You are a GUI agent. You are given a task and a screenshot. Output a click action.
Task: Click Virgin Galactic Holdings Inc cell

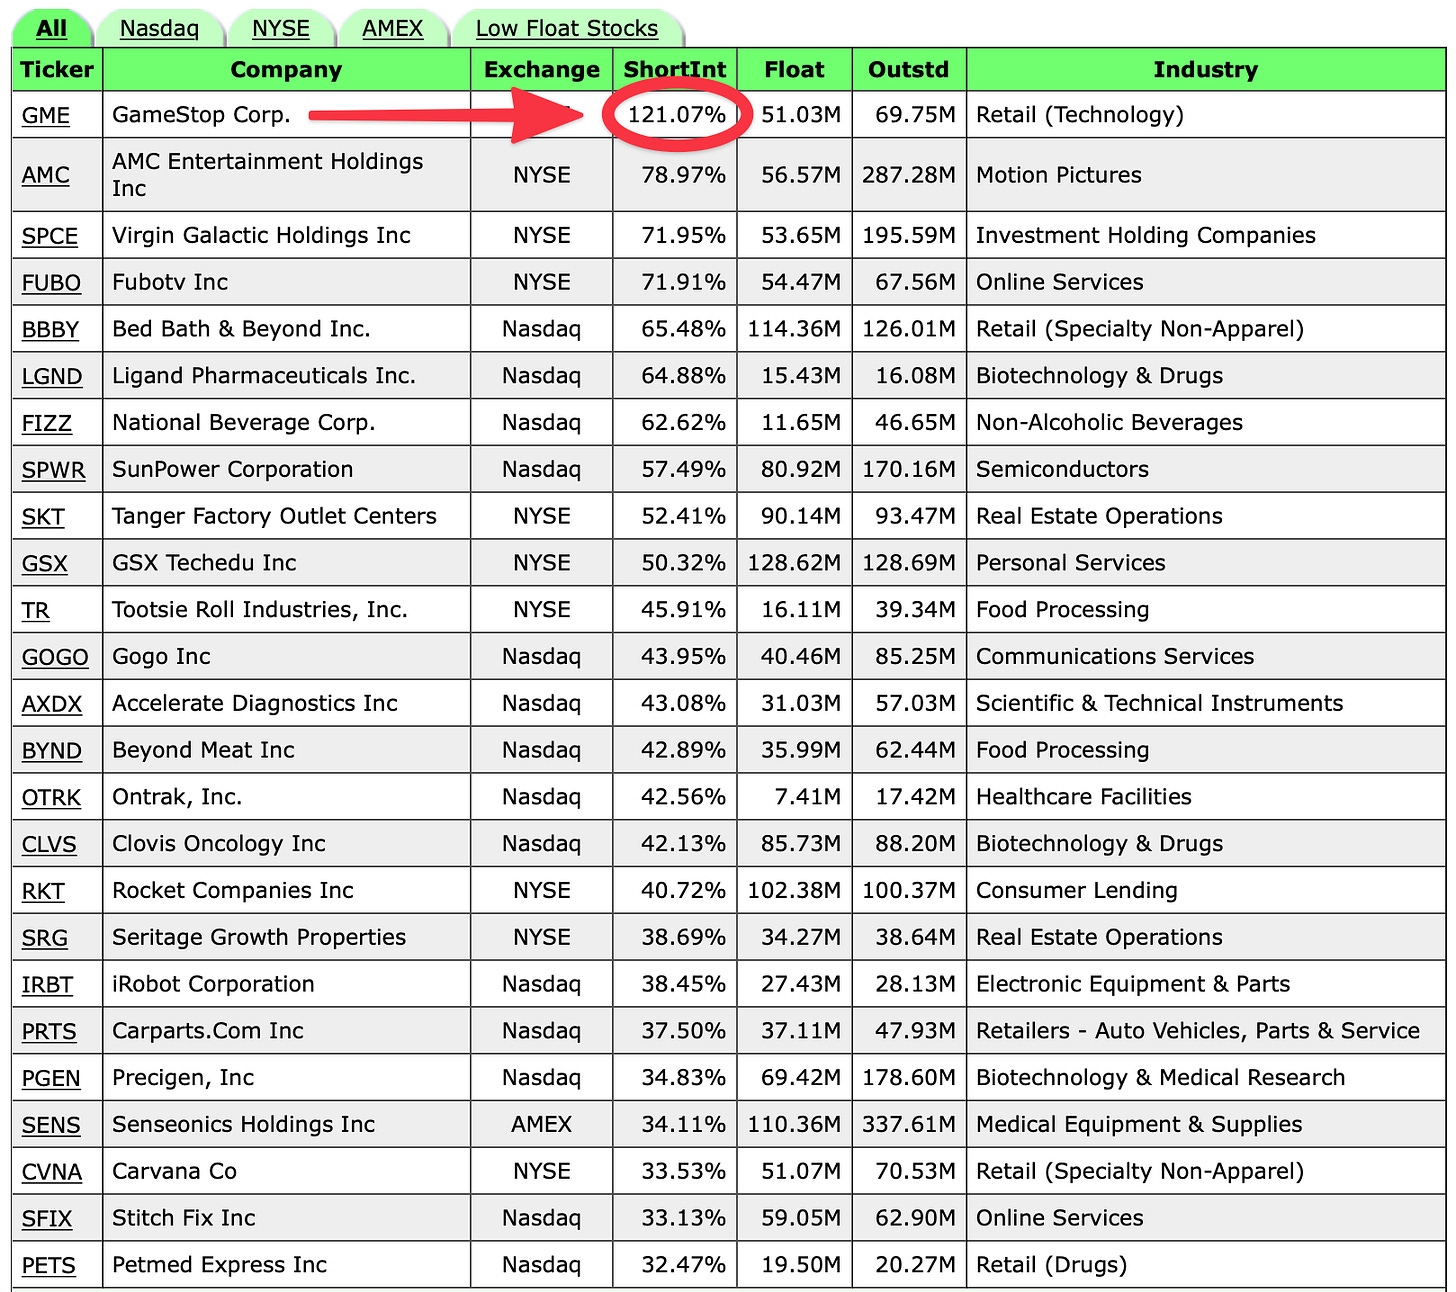click(286, 236)
